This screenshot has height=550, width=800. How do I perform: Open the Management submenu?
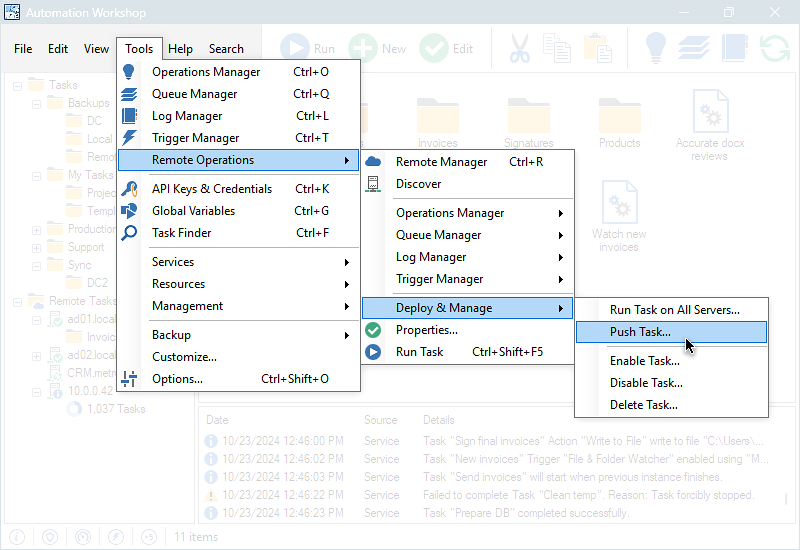pyautogui.click(x=239, y=306)
